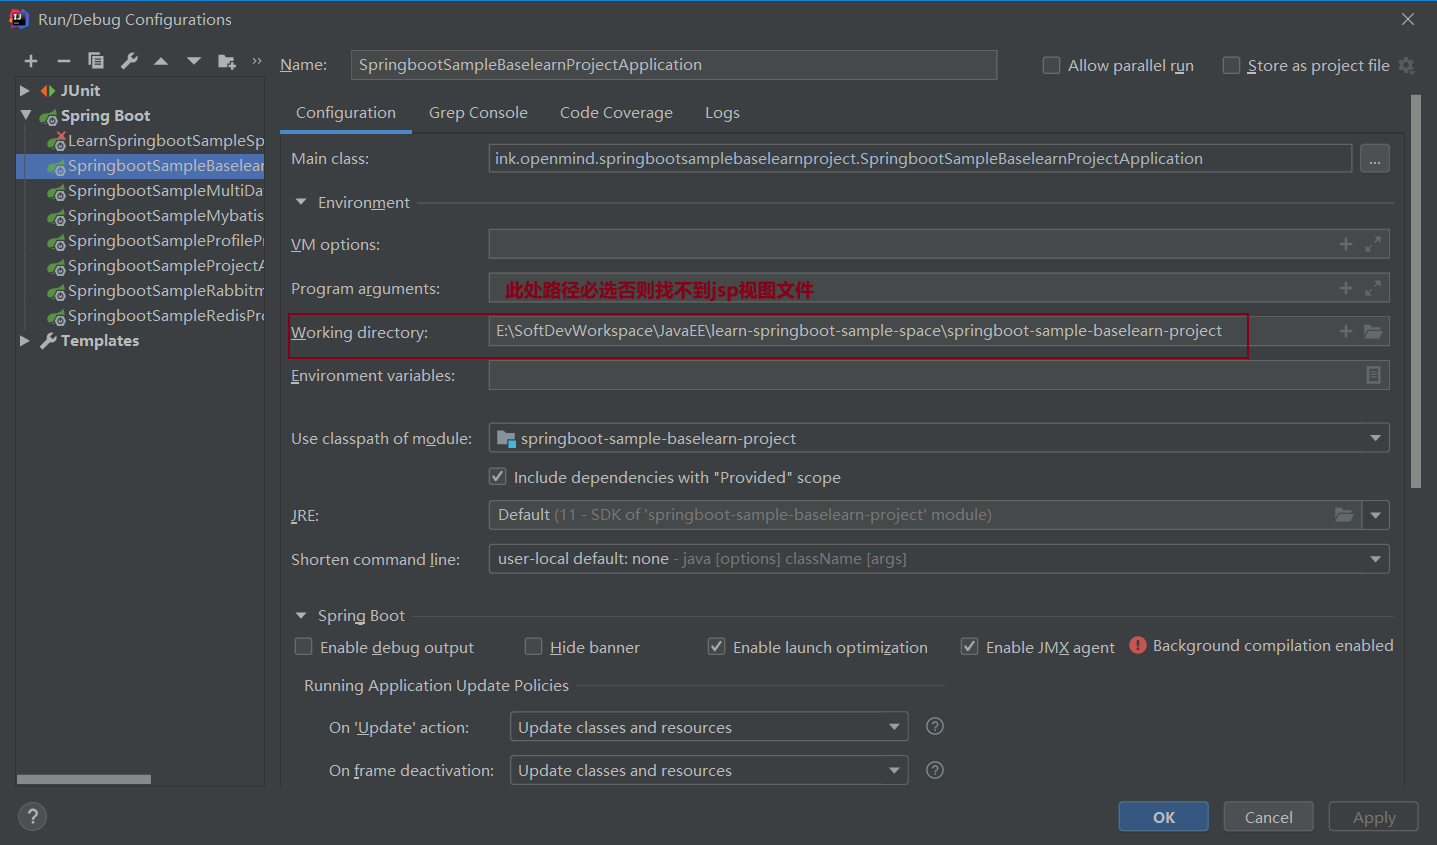
Task: Click the wrench Edit Templates icon
Action: (129, 62)
